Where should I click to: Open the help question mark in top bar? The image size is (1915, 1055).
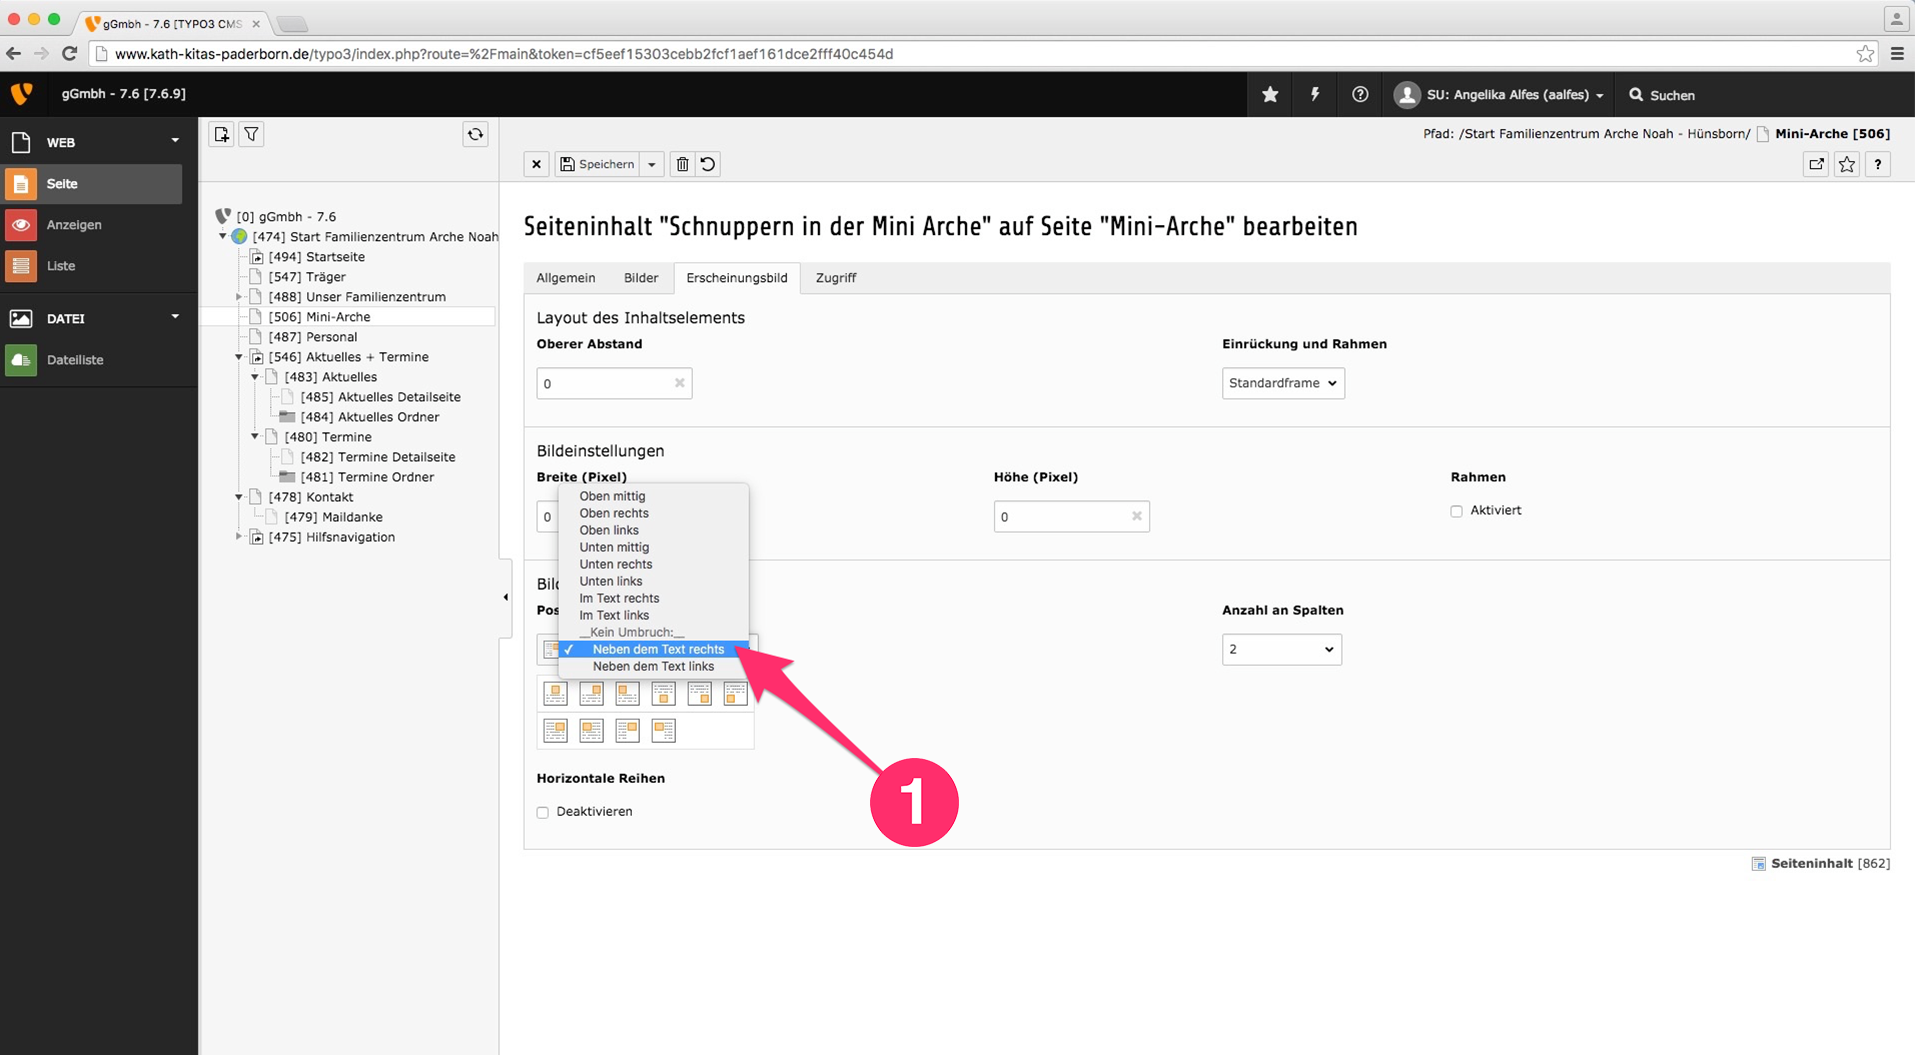(x=1360, y=95)
